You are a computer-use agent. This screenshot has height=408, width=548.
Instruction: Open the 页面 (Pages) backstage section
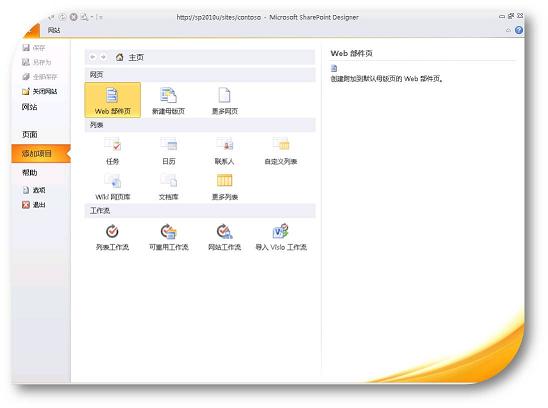click(x=30, y=134)
